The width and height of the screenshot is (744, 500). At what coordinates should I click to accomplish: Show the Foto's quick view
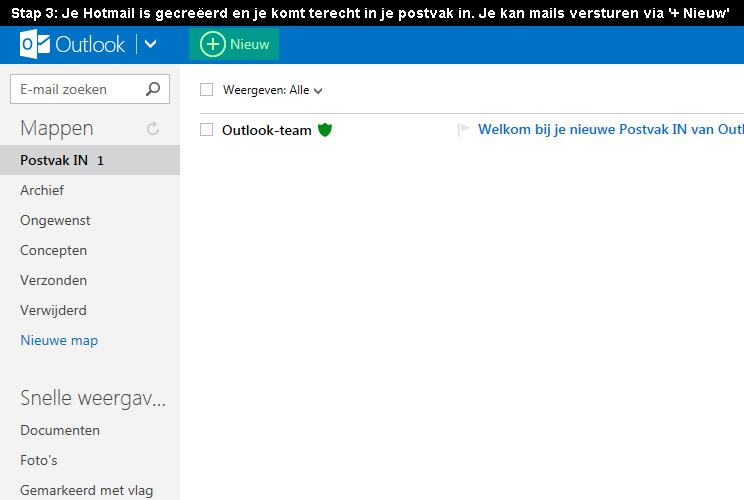coord(38,460)
